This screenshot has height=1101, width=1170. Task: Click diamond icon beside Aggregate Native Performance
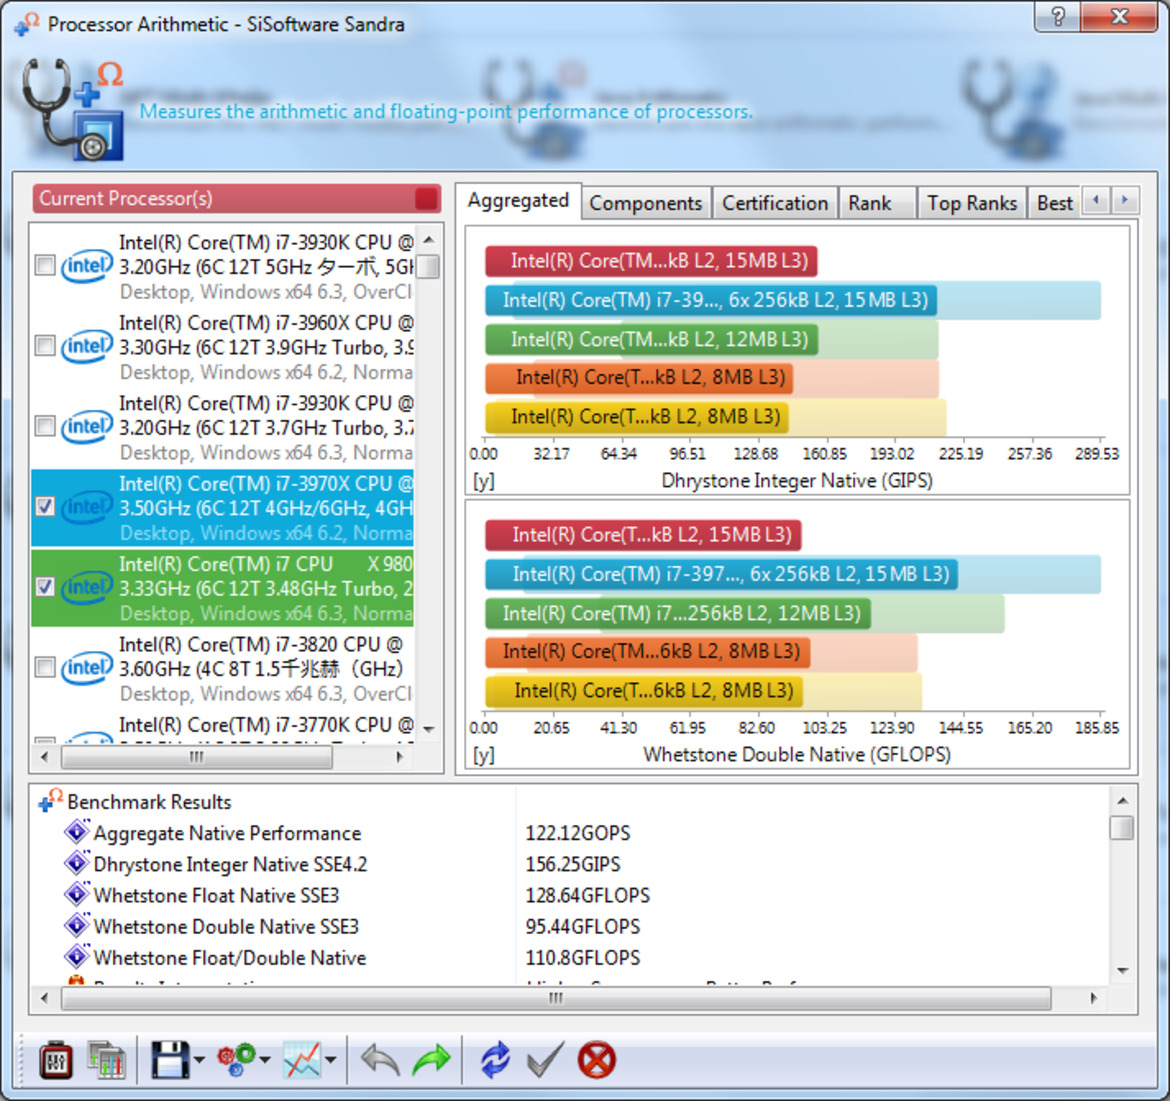76,831
